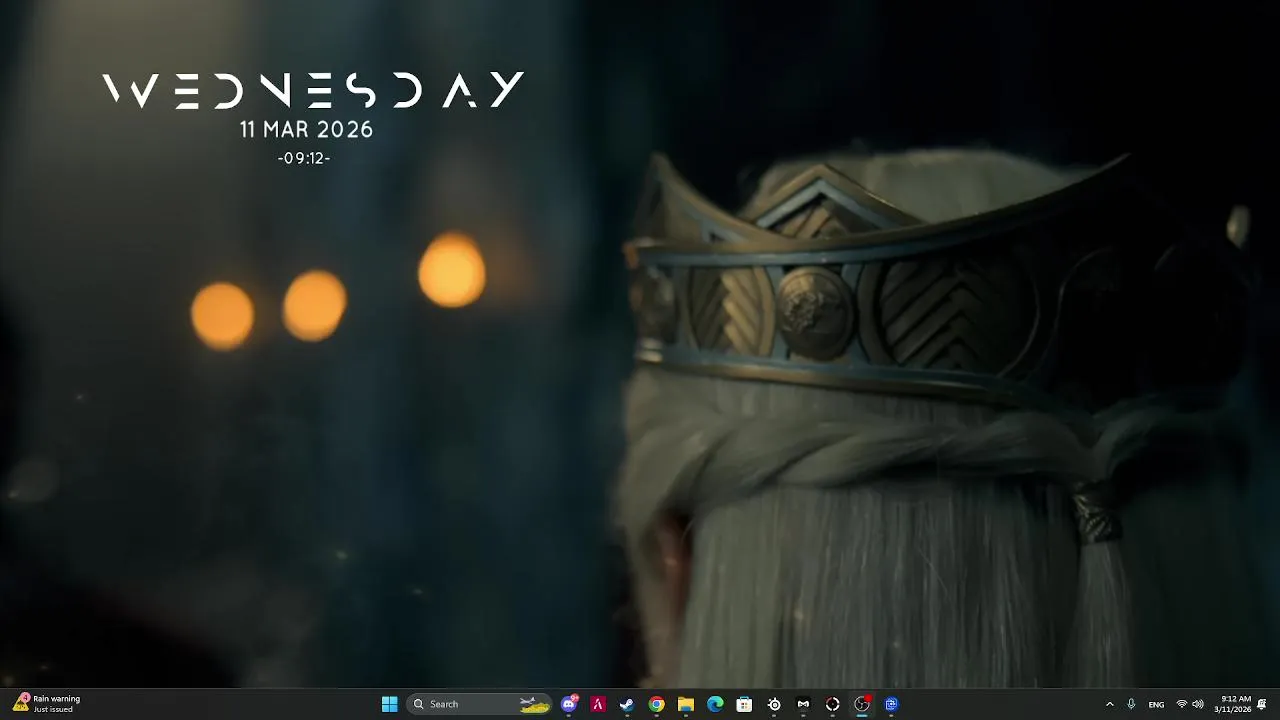Open Wi-Fi network settings in tray
The height and width of the screenshot is (720, 1280).
[x=1182, y=704]
